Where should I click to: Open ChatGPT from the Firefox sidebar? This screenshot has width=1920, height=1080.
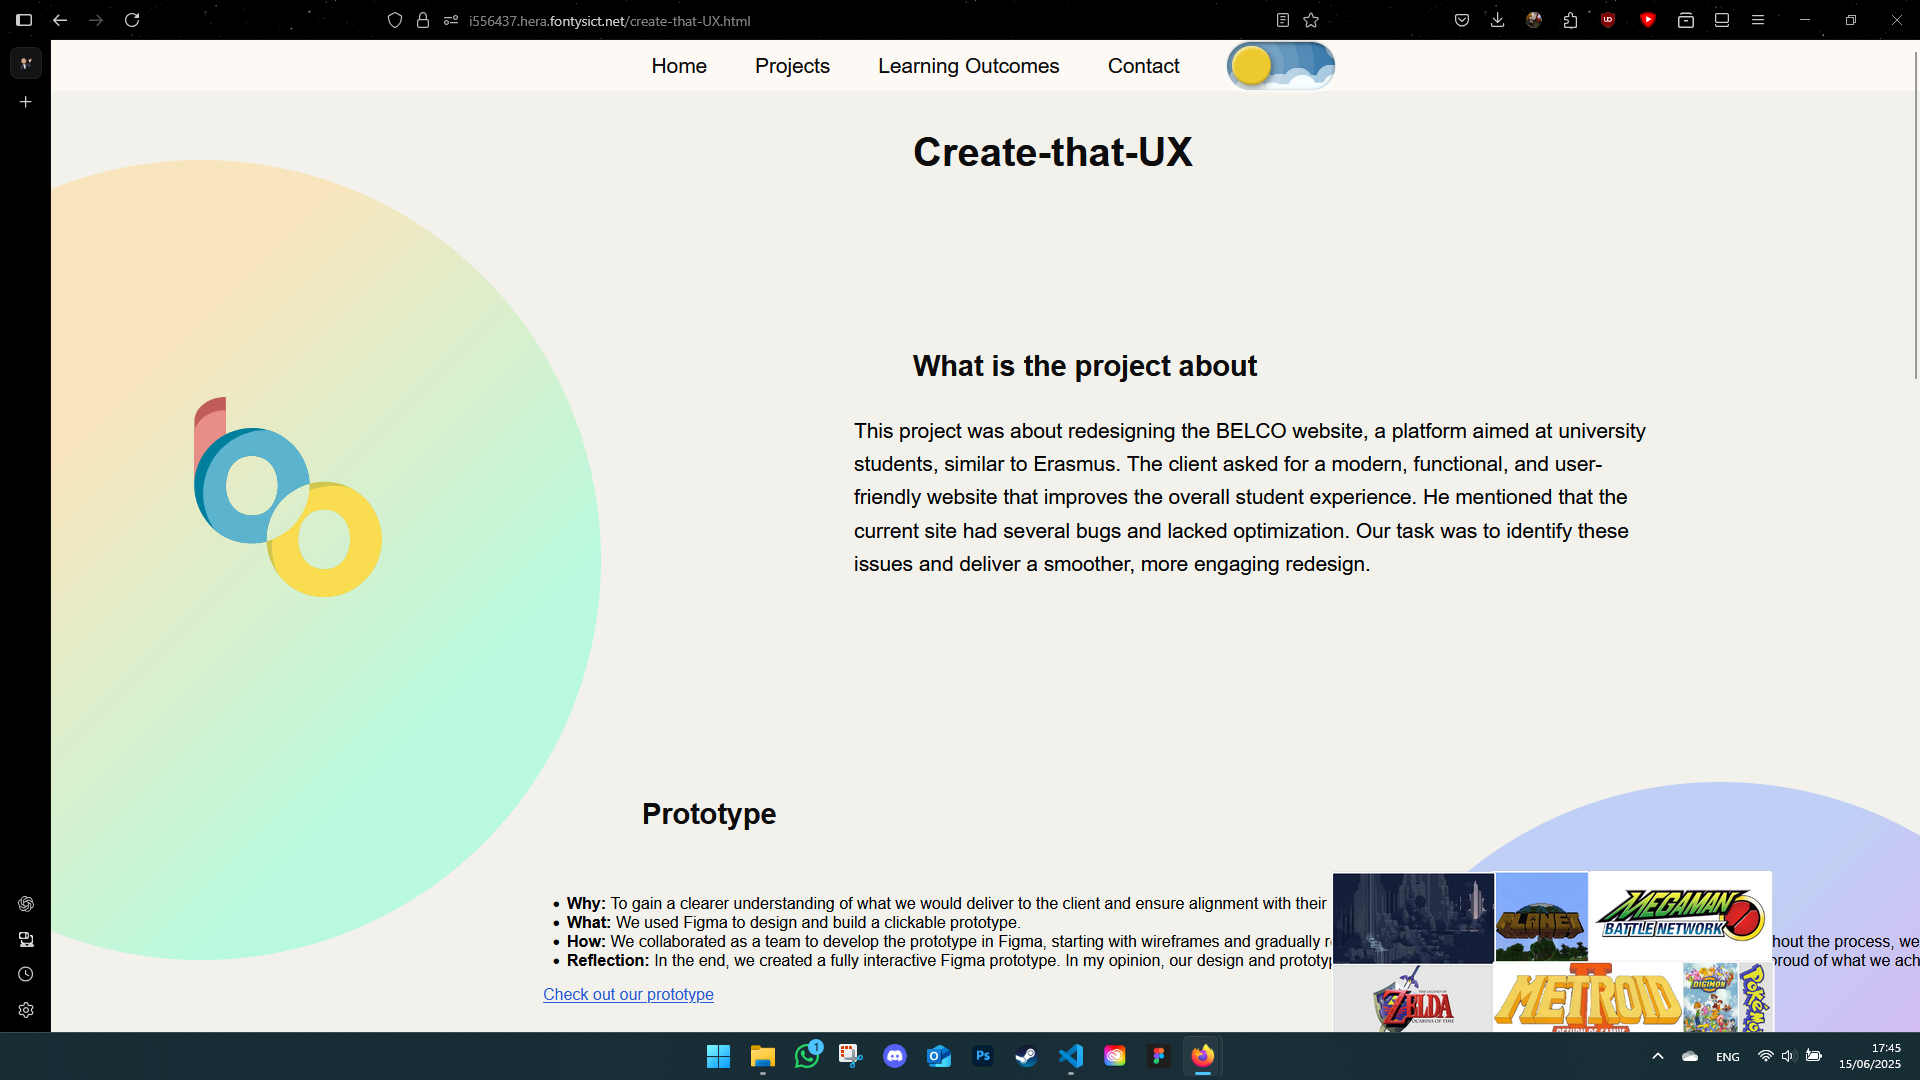[x=25, y=904]
